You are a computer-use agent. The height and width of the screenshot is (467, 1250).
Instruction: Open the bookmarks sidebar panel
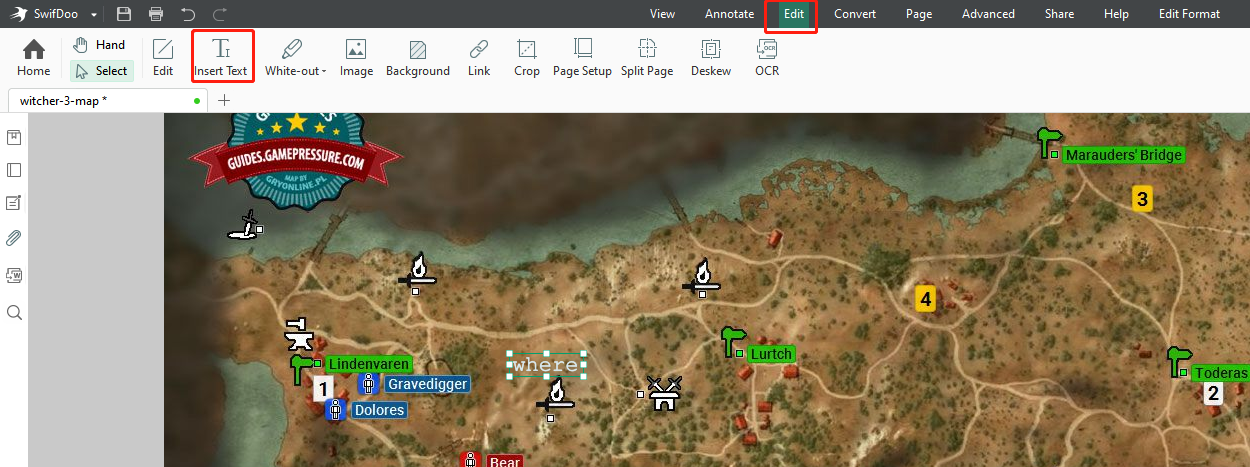(14, 136)
